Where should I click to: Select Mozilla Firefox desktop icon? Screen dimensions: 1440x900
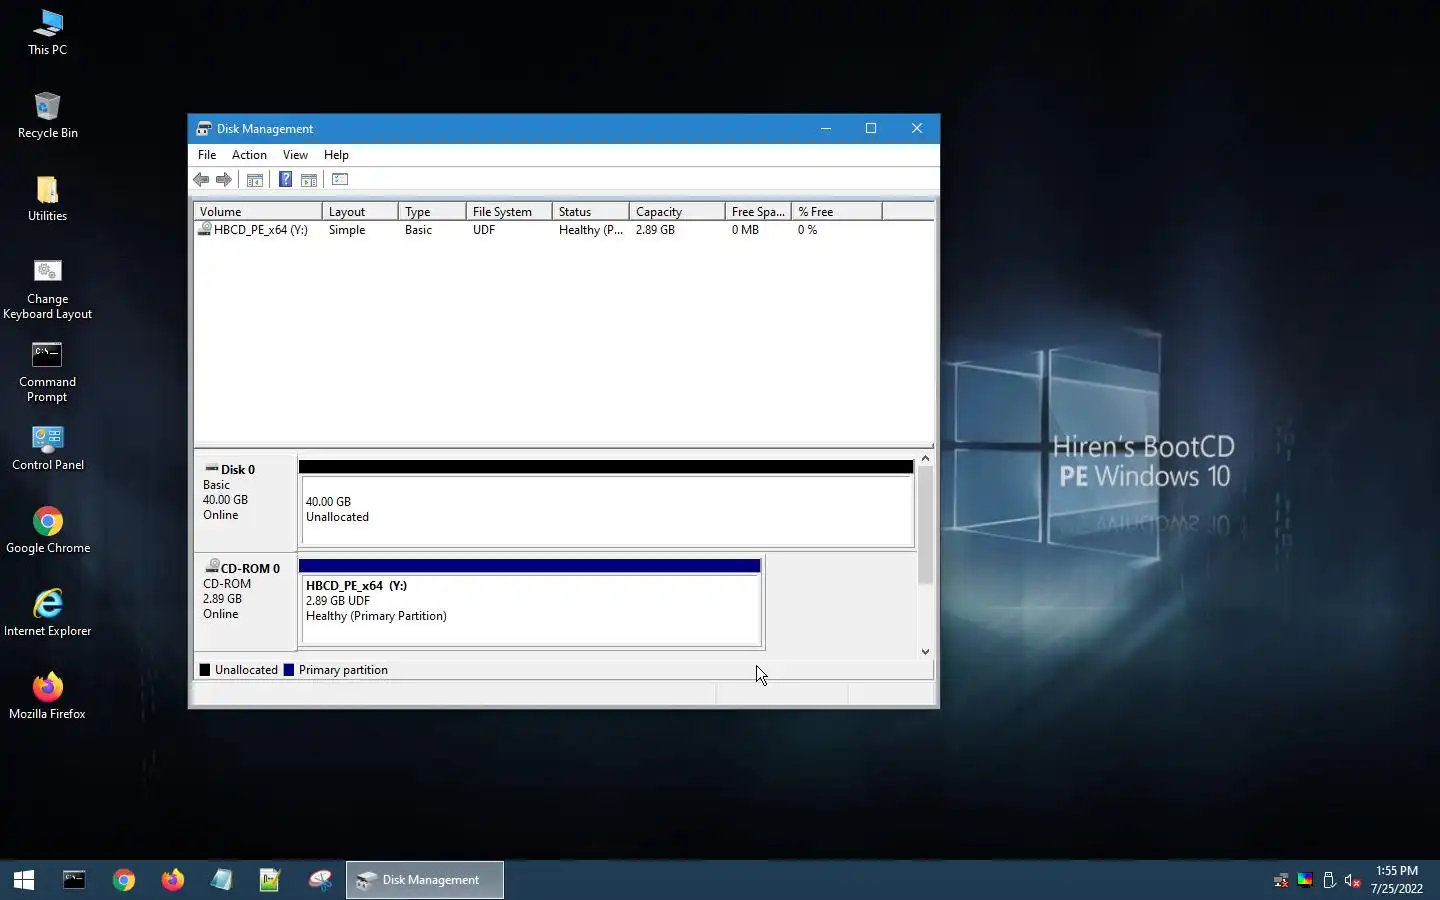coord(47,696)
